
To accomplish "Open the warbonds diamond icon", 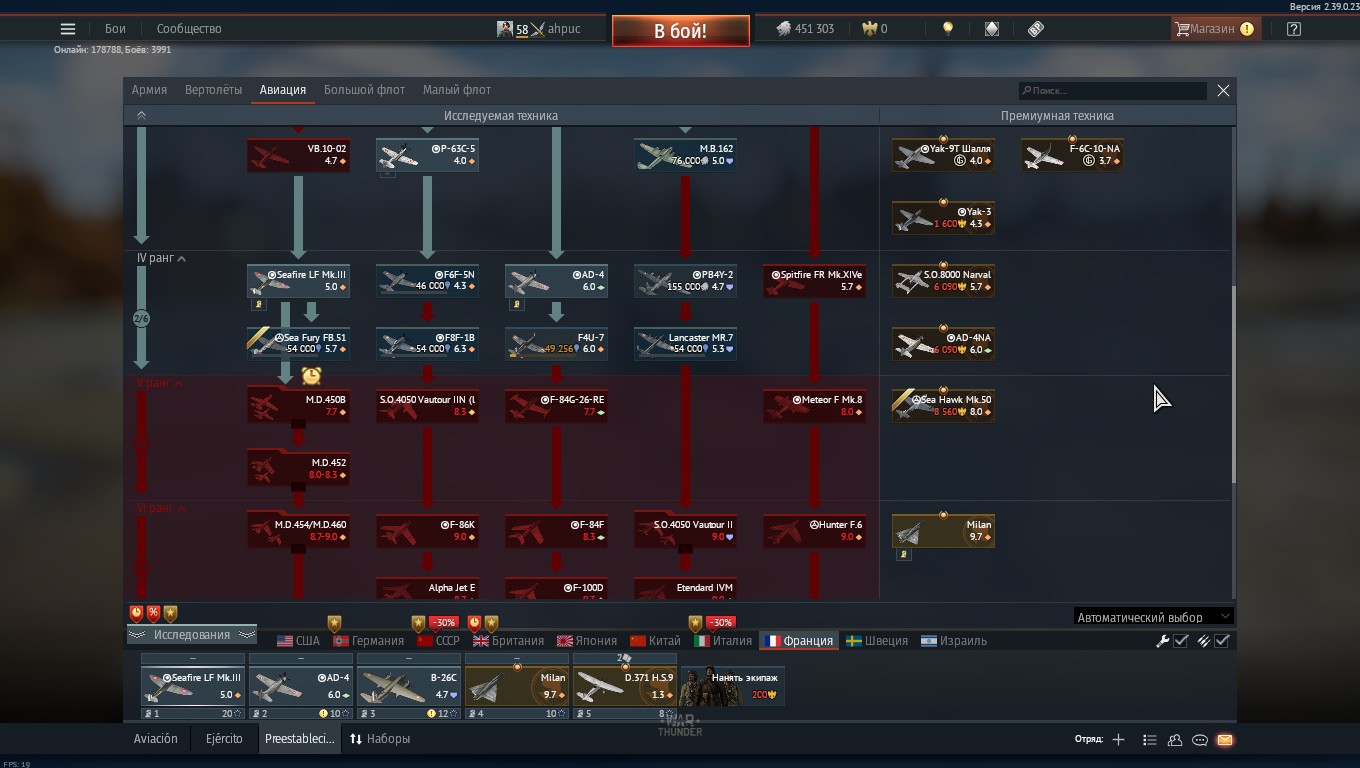I will click(991, 29).
